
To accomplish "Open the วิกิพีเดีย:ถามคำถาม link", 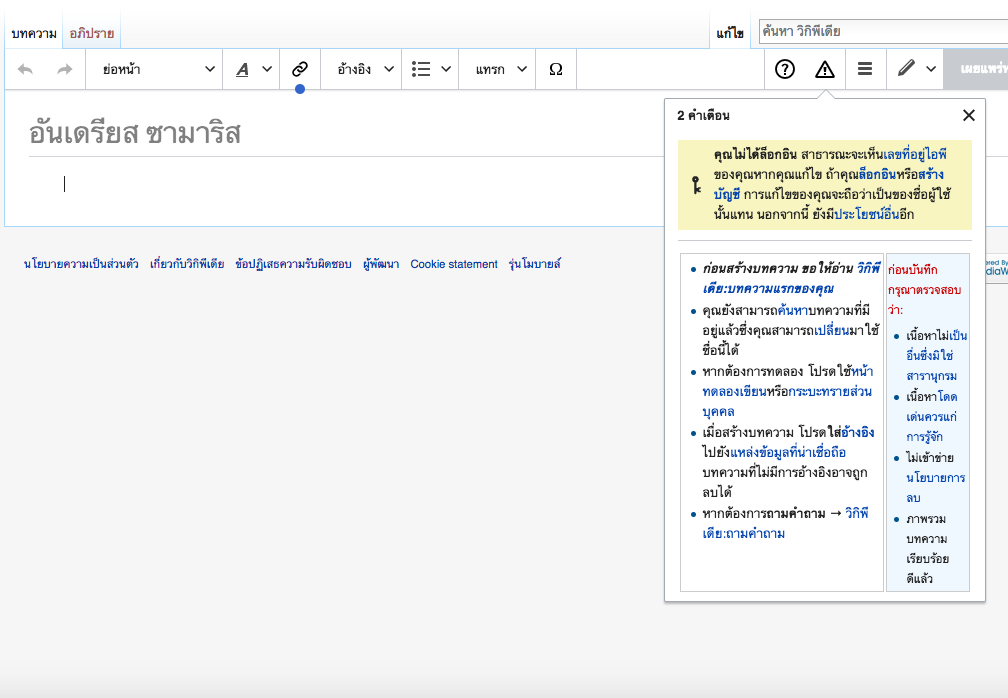I will click(x=786, y=523).
